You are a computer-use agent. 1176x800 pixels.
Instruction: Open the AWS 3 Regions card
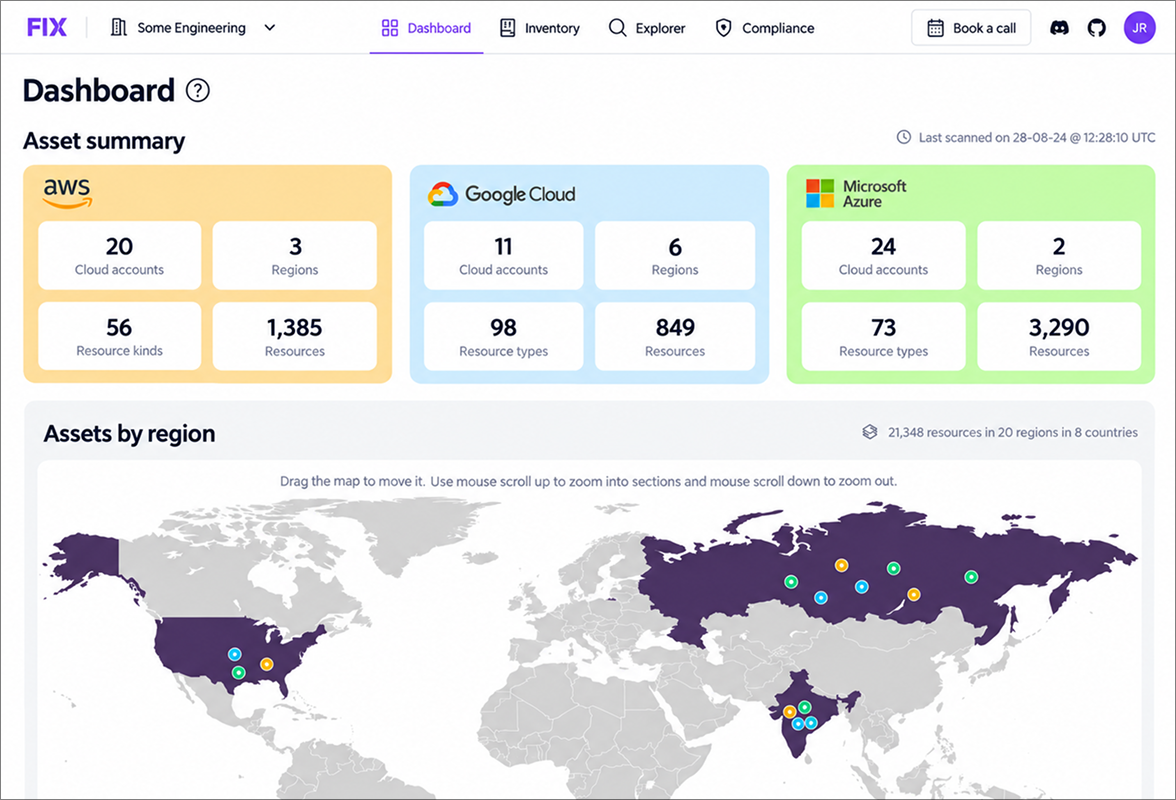pos(295,255)
